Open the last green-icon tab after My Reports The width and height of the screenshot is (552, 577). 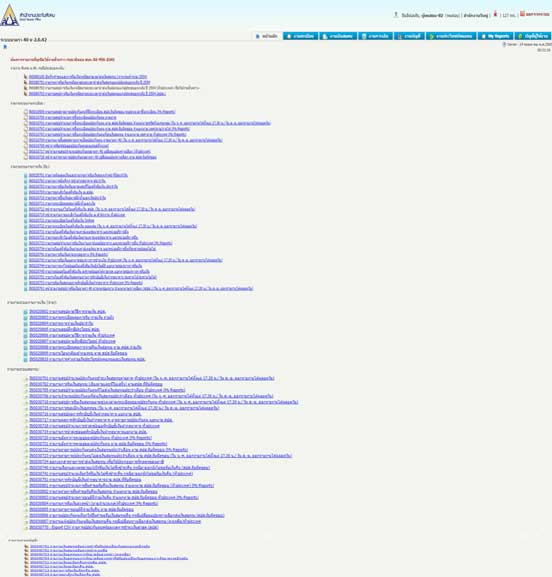[x=533, y=36]
